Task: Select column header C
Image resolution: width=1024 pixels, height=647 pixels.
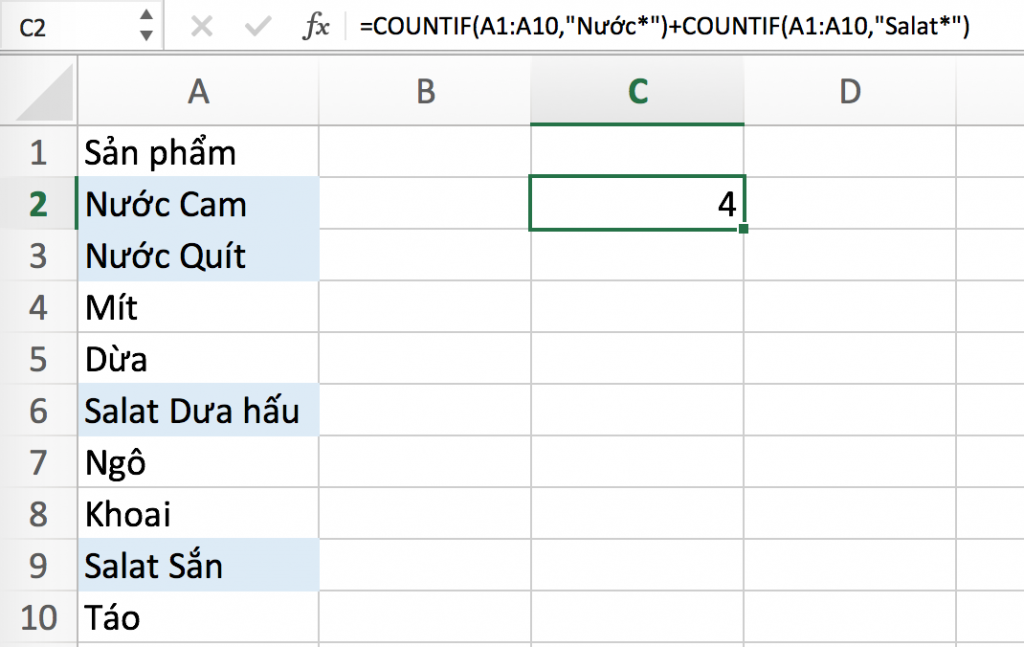Action: coord(637,90)
